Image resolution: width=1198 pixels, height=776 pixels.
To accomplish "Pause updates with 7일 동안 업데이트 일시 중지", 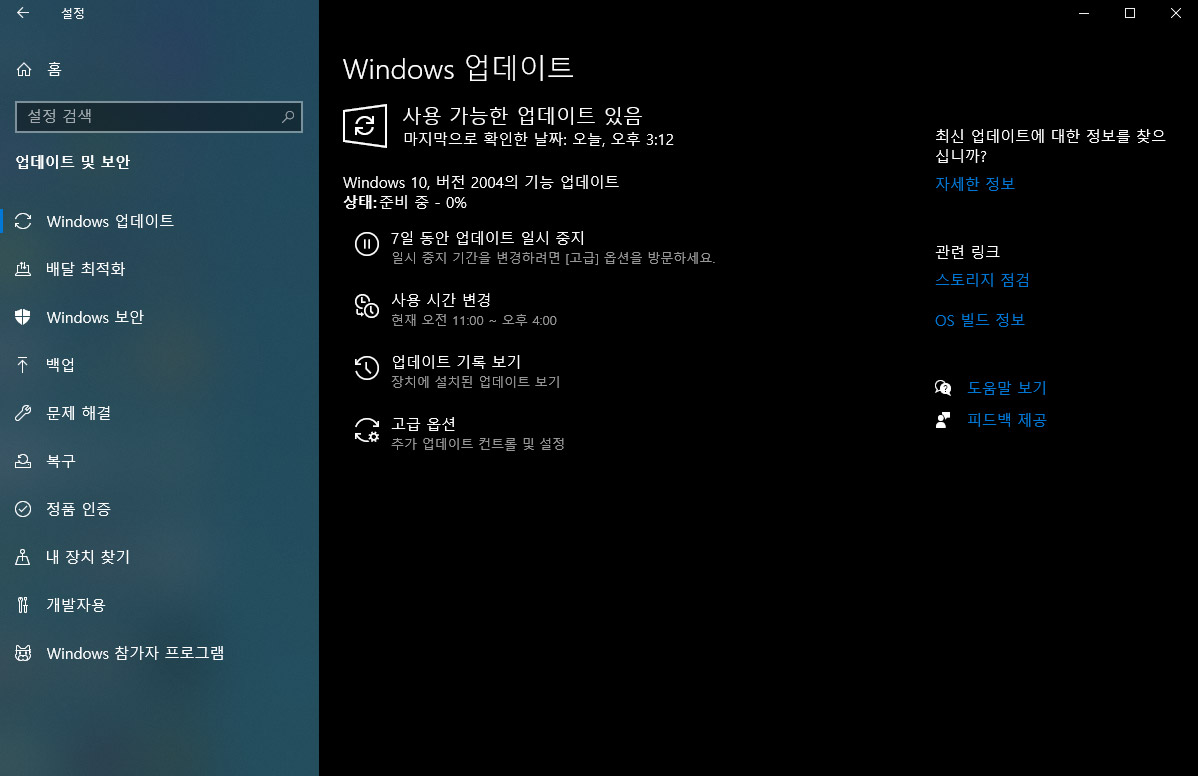I will [535, 247].
